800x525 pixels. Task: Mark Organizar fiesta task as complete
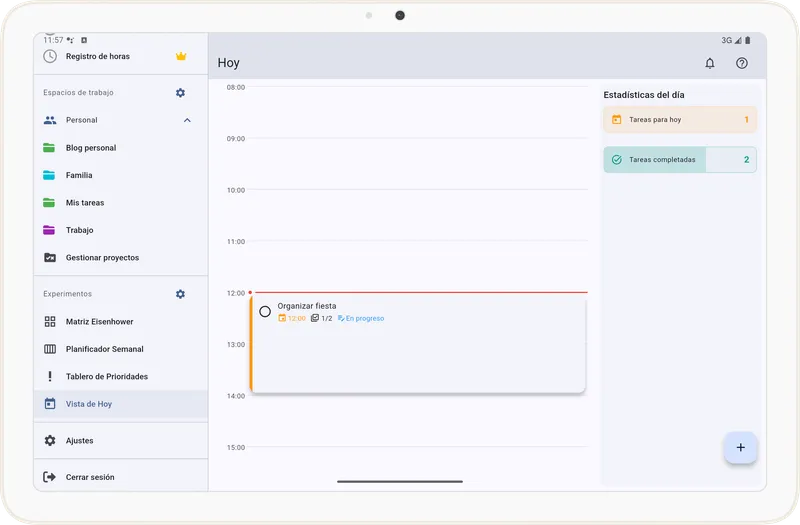[x=265, y=311]
